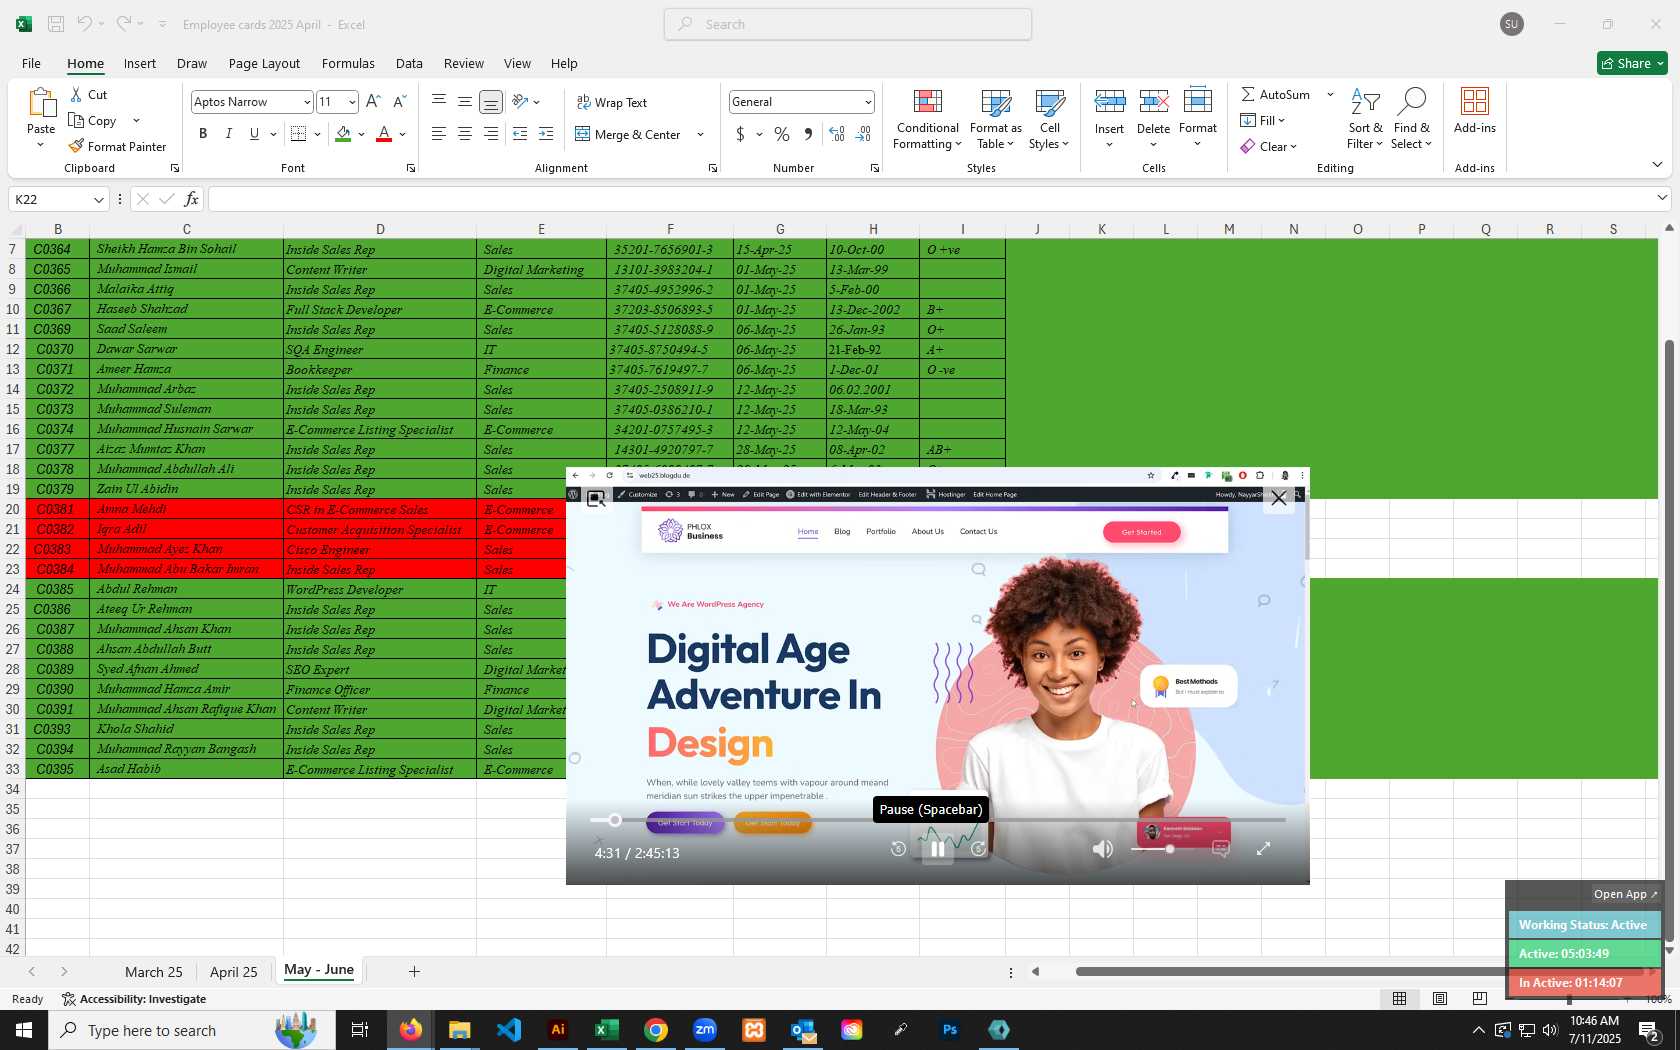Toggle top vertical alignment

[438, 101]
